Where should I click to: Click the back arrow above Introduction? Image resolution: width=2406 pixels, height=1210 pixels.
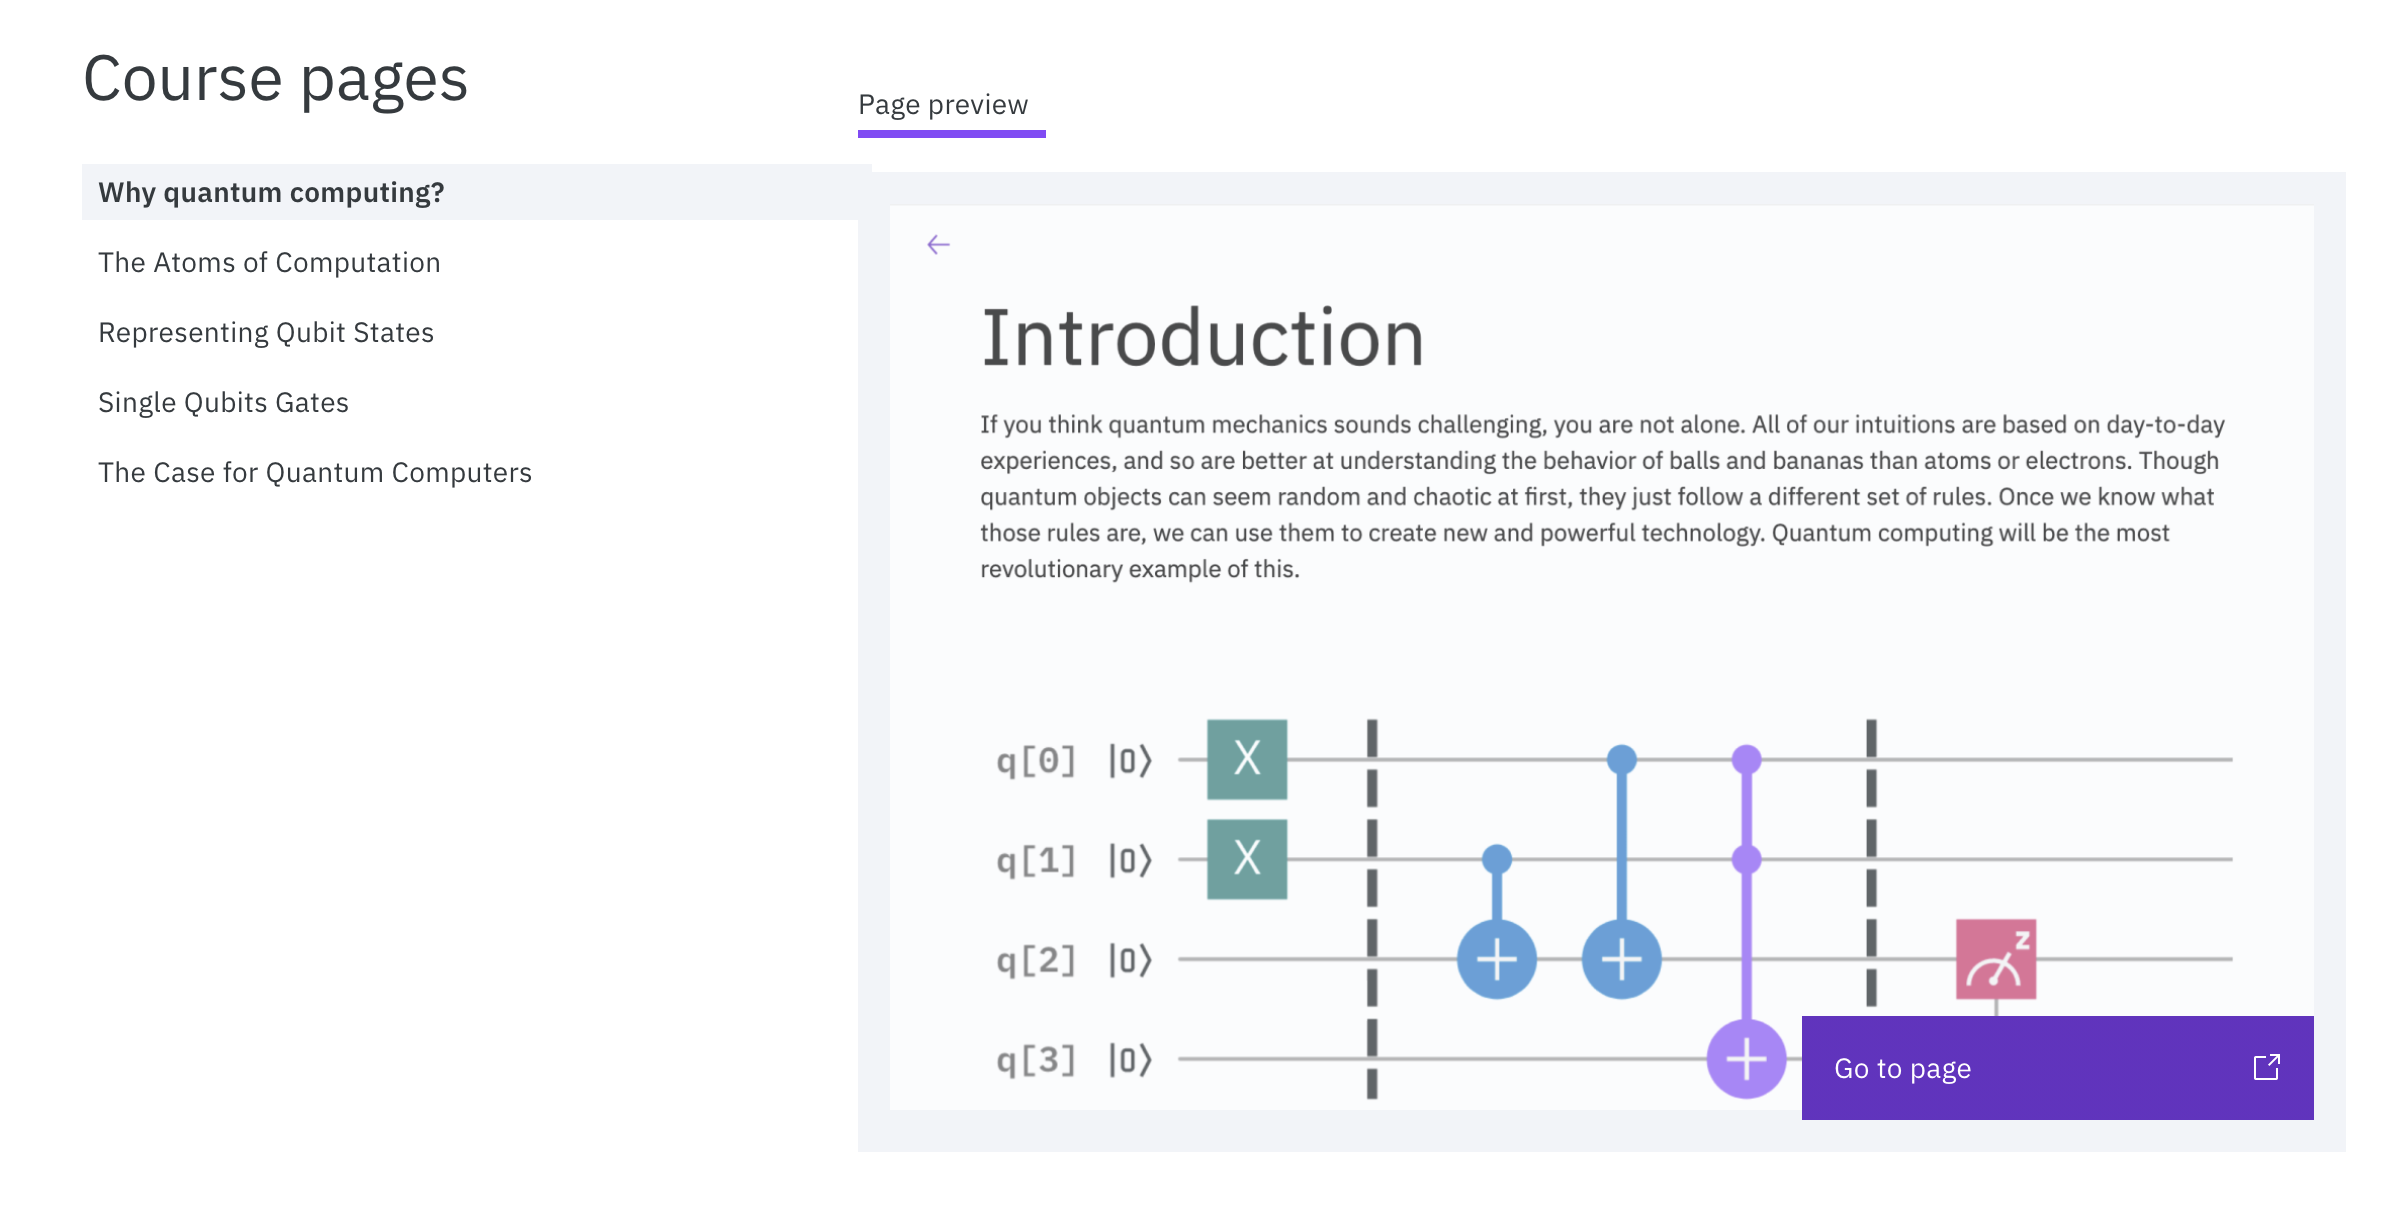[x=940, y=243]
